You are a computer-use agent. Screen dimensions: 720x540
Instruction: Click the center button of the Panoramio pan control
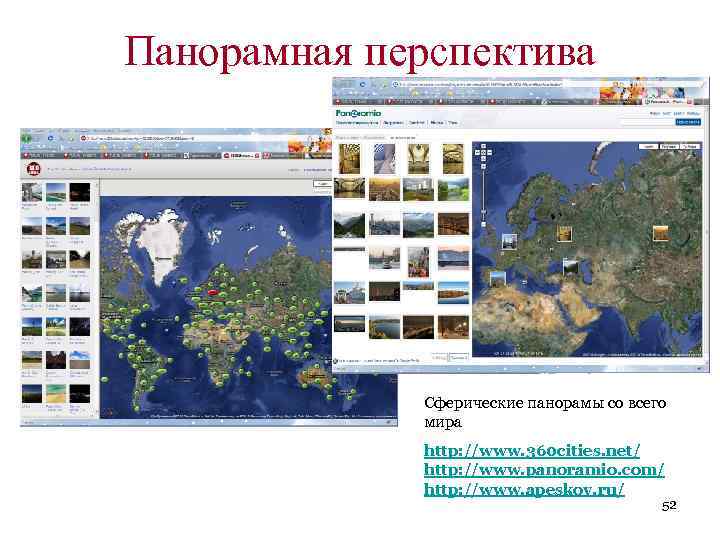pos(483,152)
